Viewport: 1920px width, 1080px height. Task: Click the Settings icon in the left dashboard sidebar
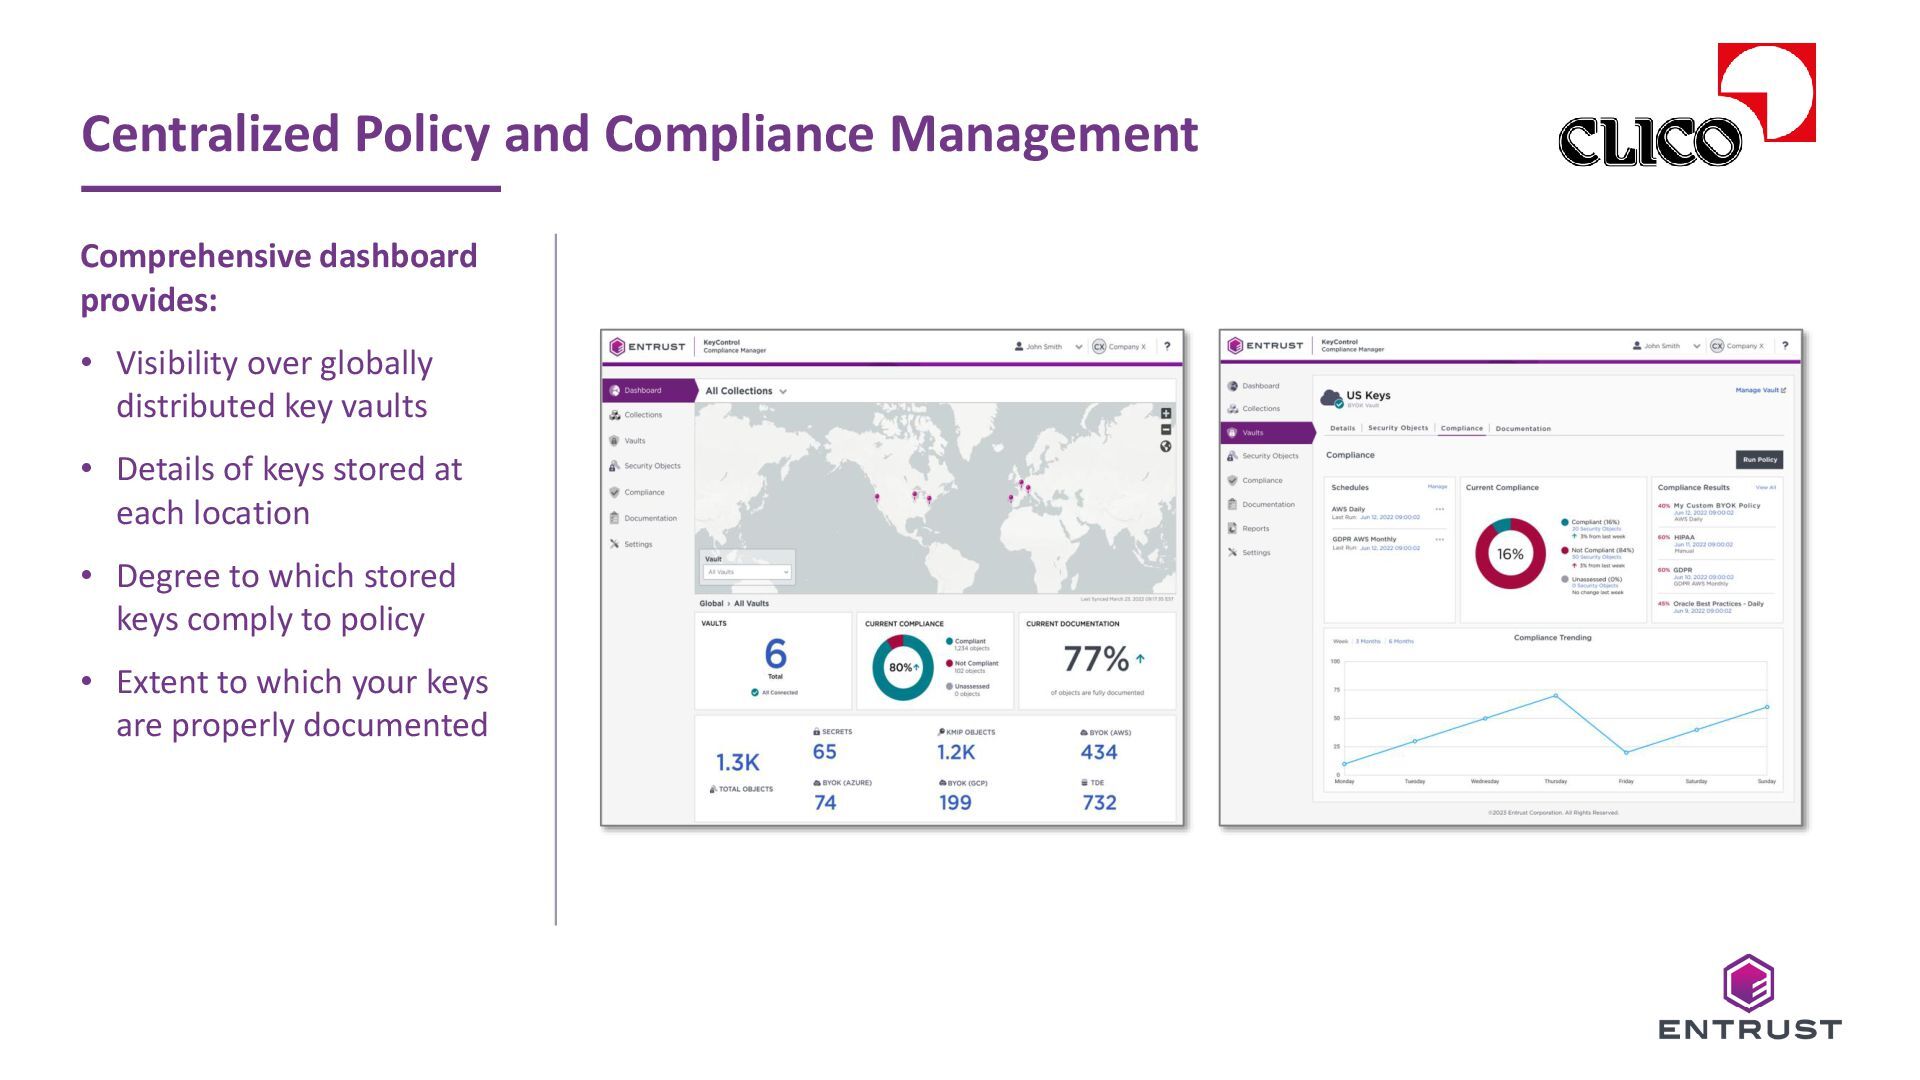[x=614, y=544]
